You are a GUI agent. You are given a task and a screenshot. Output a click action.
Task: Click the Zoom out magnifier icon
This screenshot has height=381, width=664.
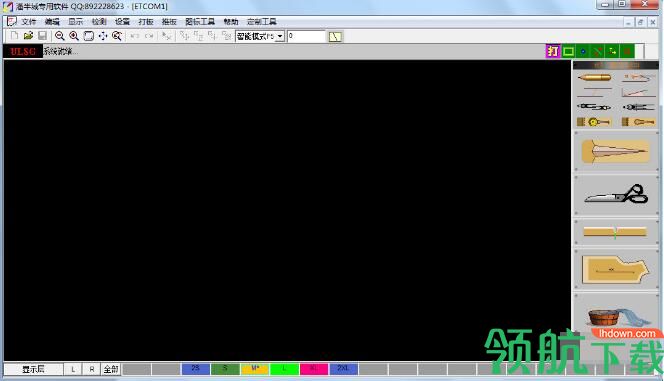tap(60, 36)
